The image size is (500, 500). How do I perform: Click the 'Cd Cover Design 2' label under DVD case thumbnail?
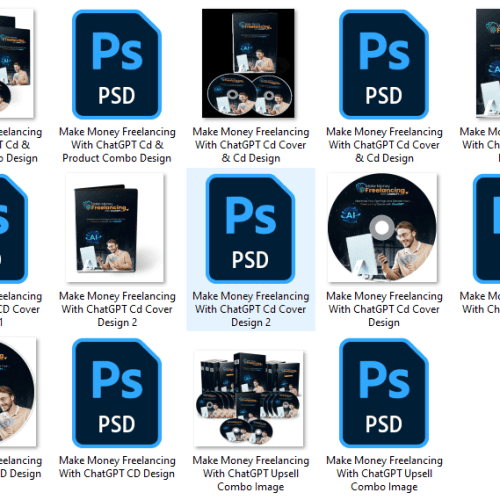point(117,309)
